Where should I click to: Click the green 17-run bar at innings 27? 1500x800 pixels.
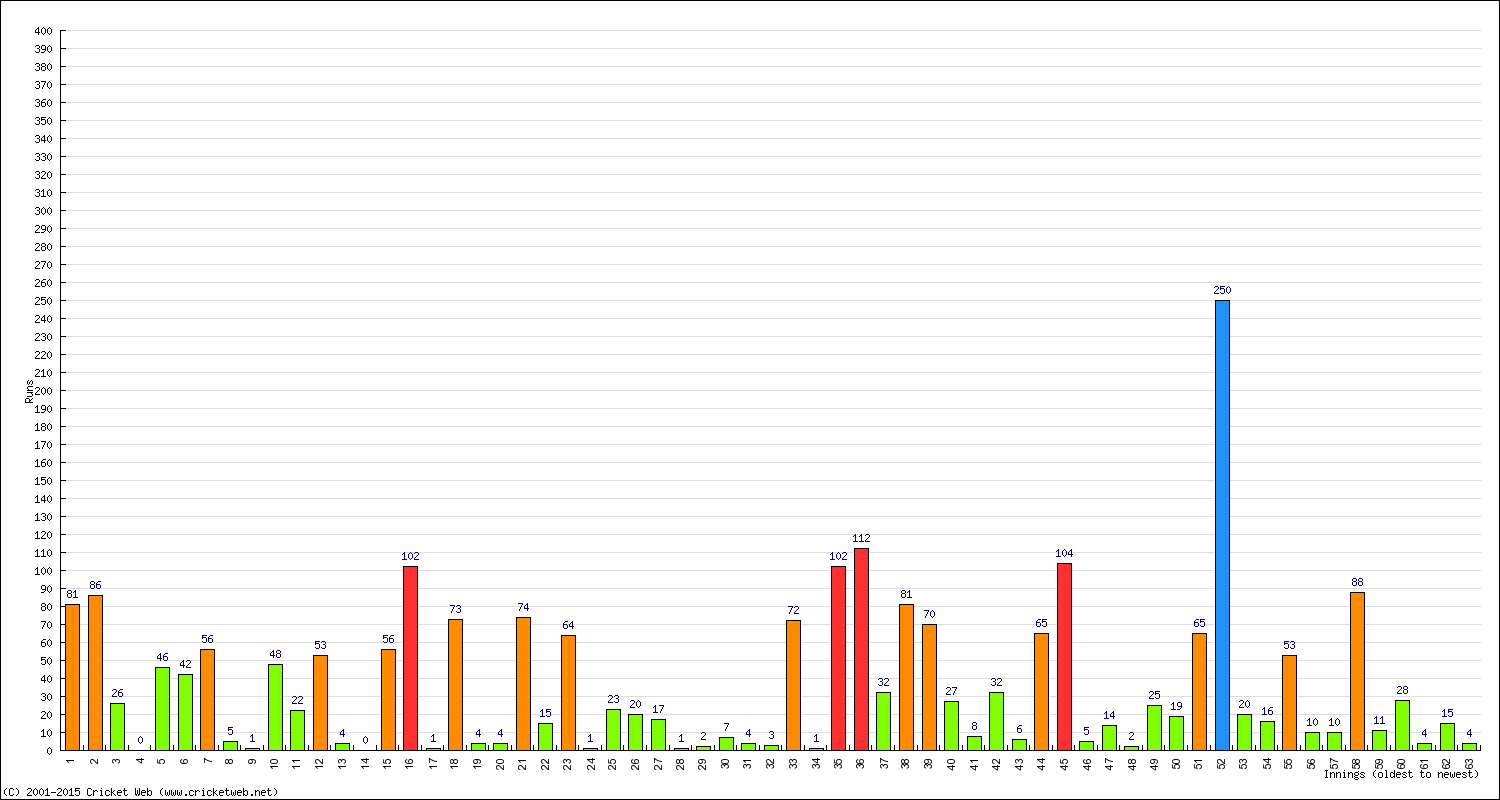(x=658, y=734)
